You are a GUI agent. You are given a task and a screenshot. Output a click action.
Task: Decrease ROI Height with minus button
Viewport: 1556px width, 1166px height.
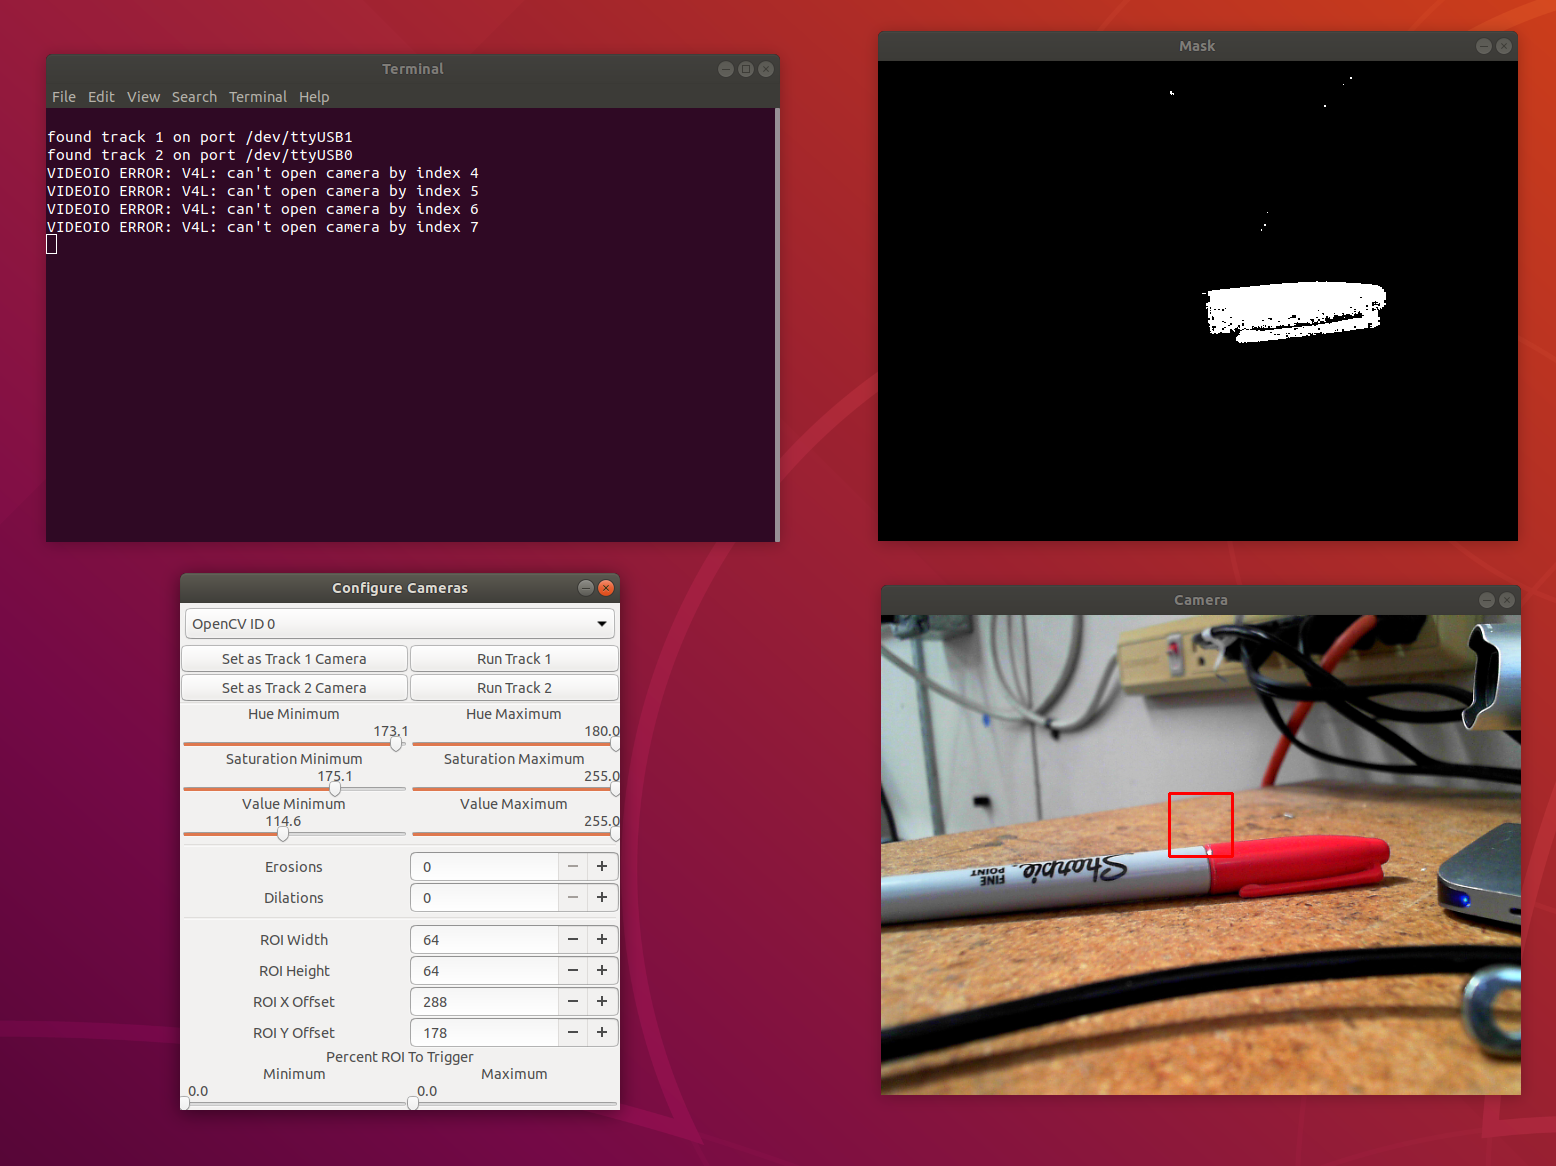point(573,971)
